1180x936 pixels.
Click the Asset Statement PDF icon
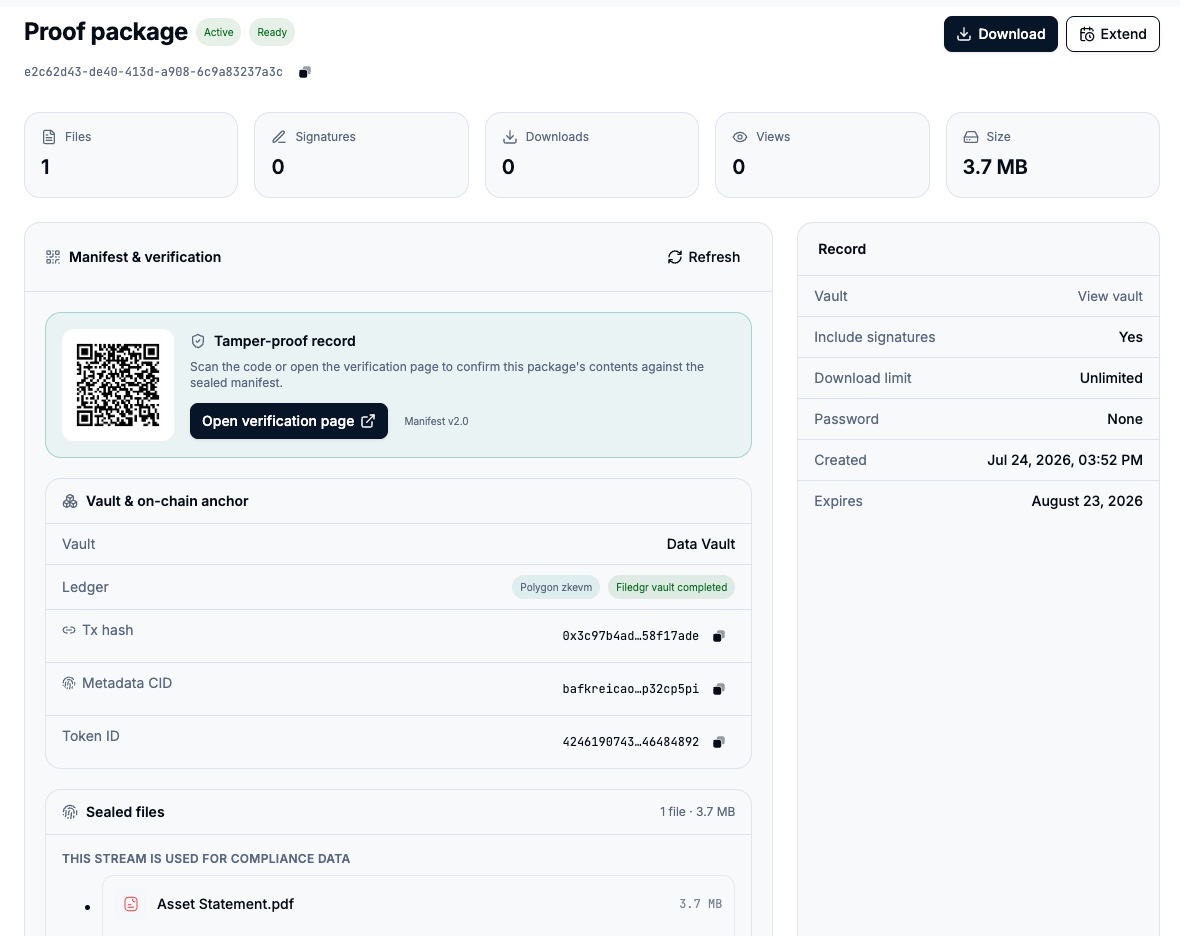click(x=131, y=904)
